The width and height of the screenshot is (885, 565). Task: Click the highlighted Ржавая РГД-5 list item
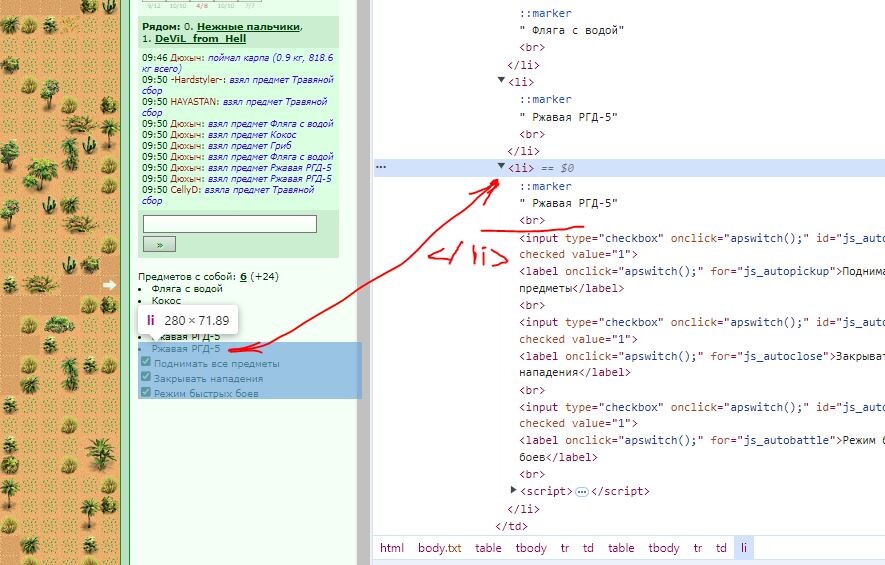[186, 349]
